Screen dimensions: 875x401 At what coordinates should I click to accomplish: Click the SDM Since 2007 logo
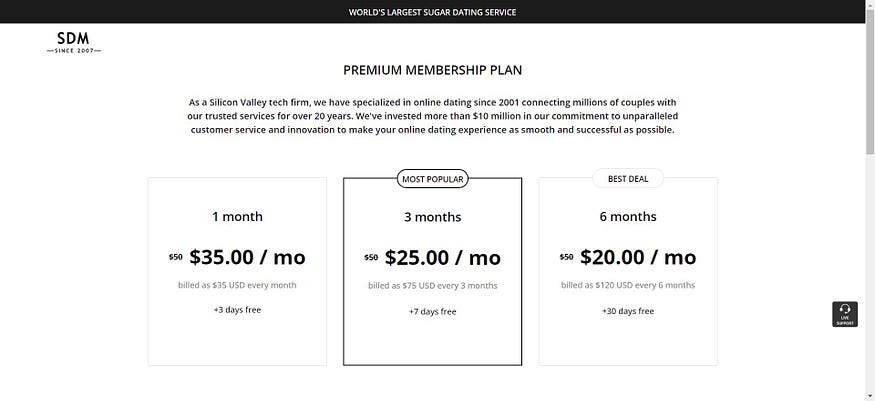pyautogui.click(x=74, y=42)
